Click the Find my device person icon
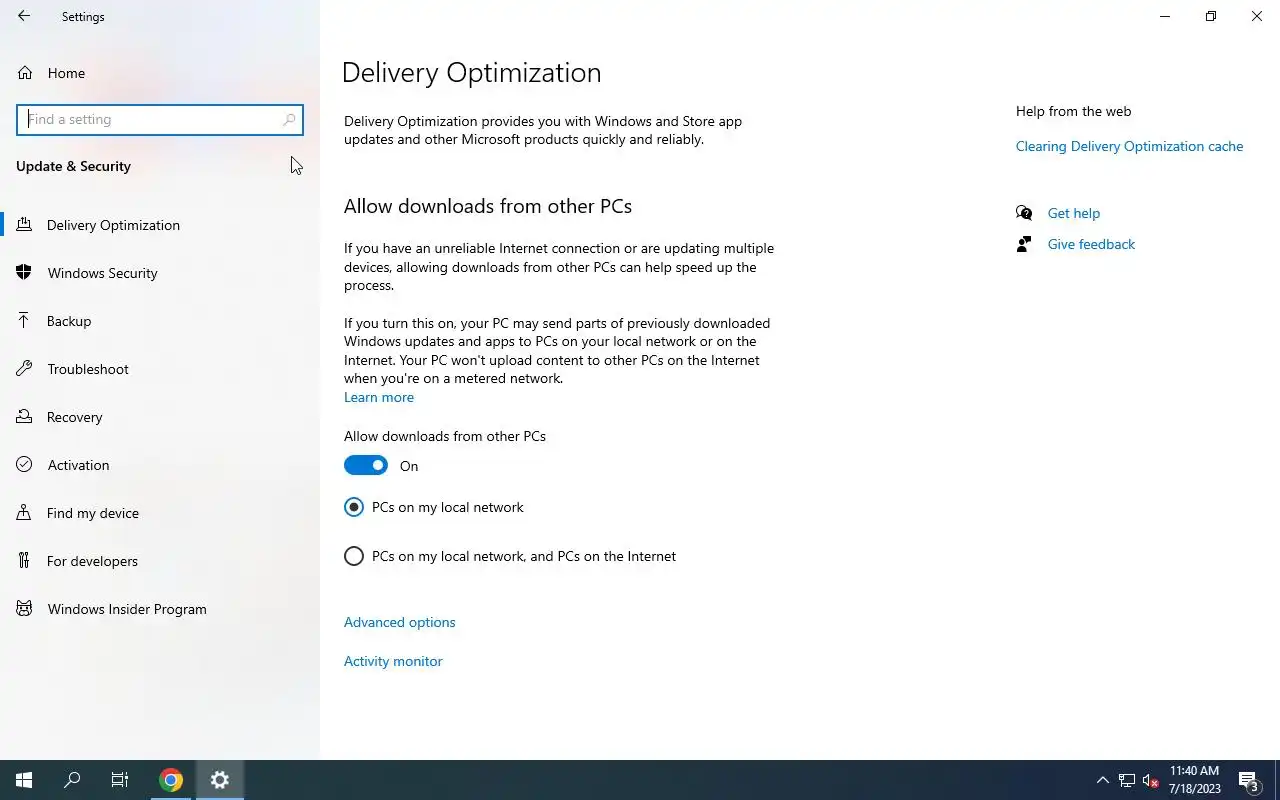The height and width of the screenshot is (800, 1280). tap(25, 513)
